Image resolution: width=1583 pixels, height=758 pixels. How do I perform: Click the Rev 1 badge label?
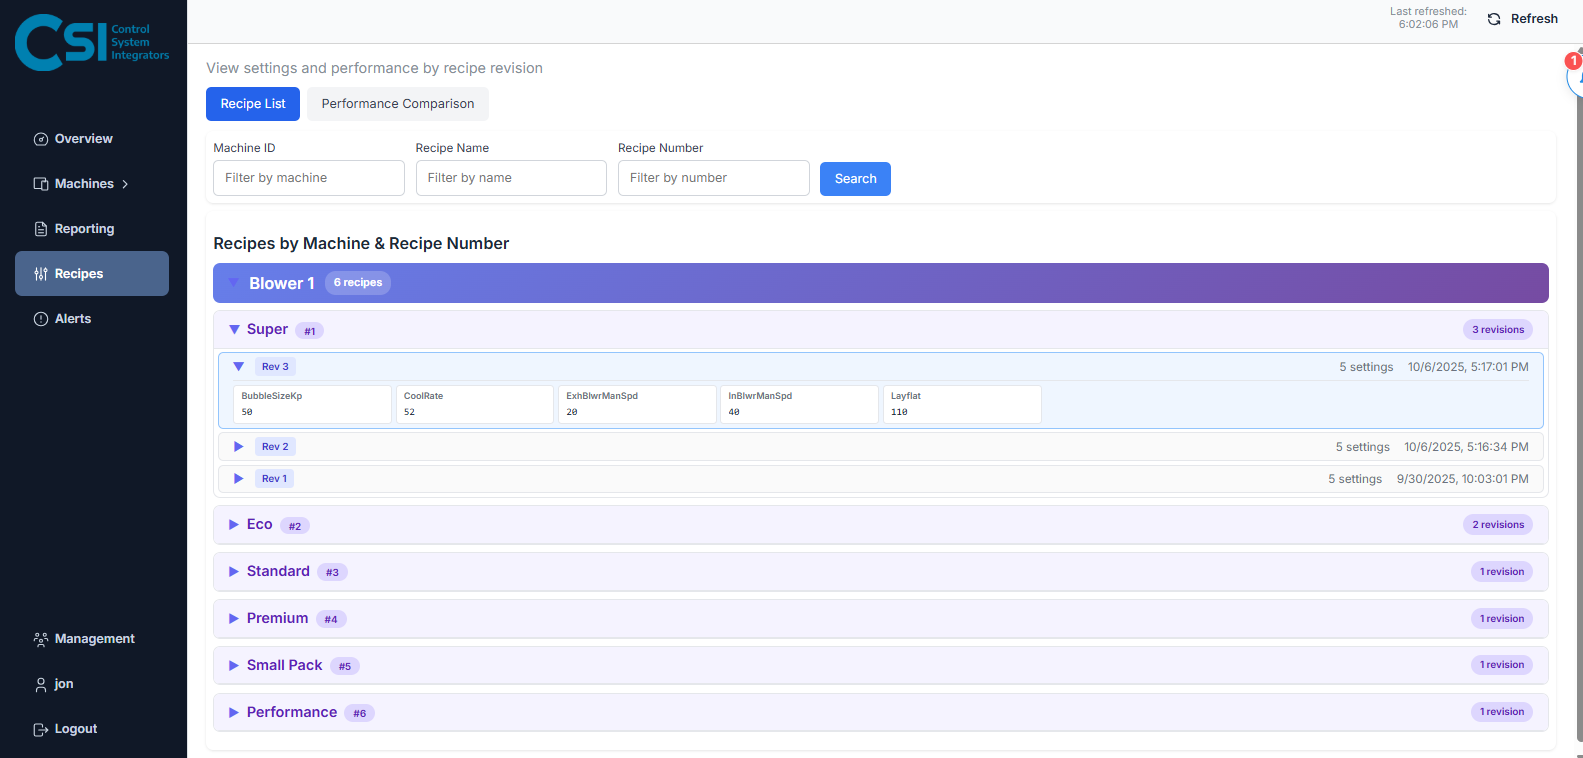click(274, 479)
